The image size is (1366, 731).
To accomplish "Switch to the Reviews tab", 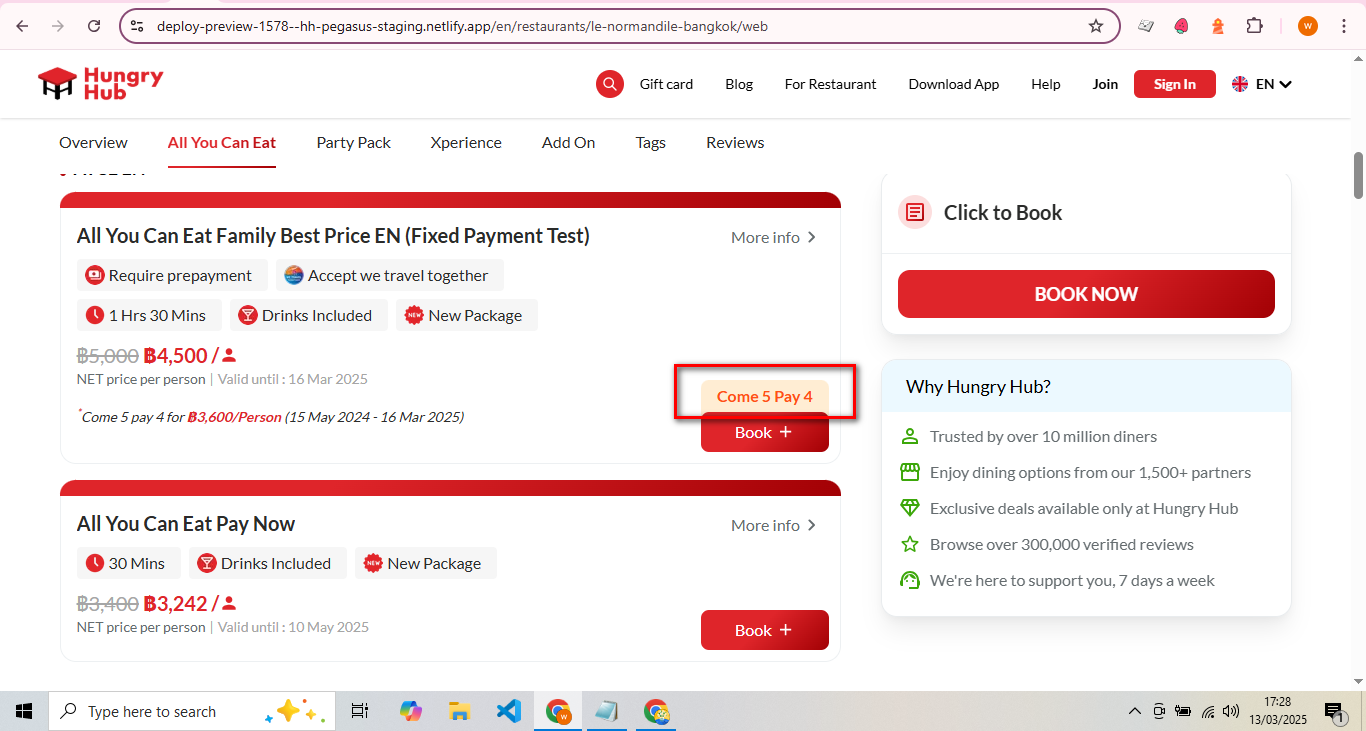I will pyautogui.click(x=735, y=142).
